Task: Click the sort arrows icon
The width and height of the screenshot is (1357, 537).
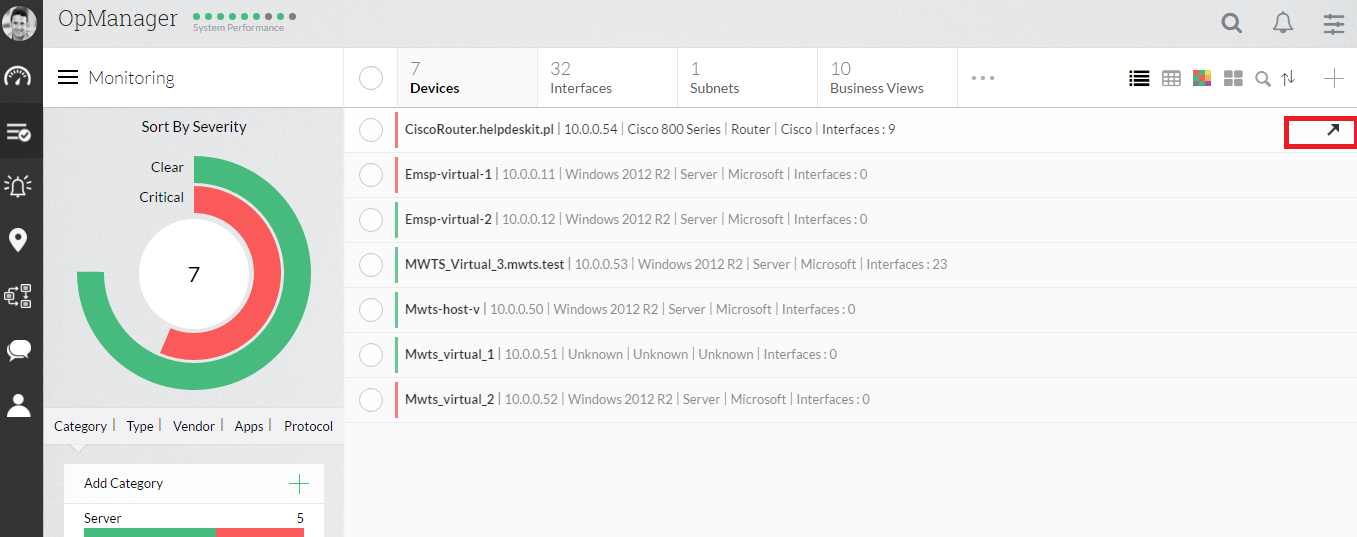Action: [1288, 78]
